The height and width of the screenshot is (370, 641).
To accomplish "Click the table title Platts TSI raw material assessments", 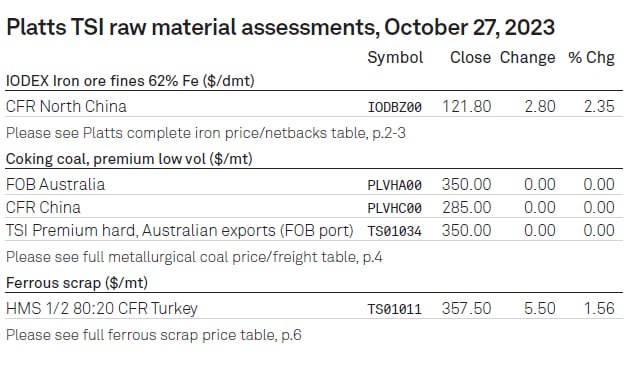I will [280, 28].
